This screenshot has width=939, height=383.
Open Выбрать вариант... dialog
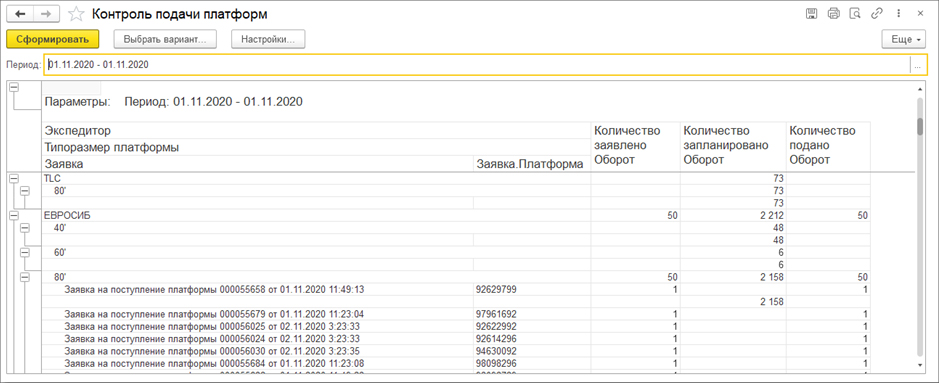click(165, 39)
